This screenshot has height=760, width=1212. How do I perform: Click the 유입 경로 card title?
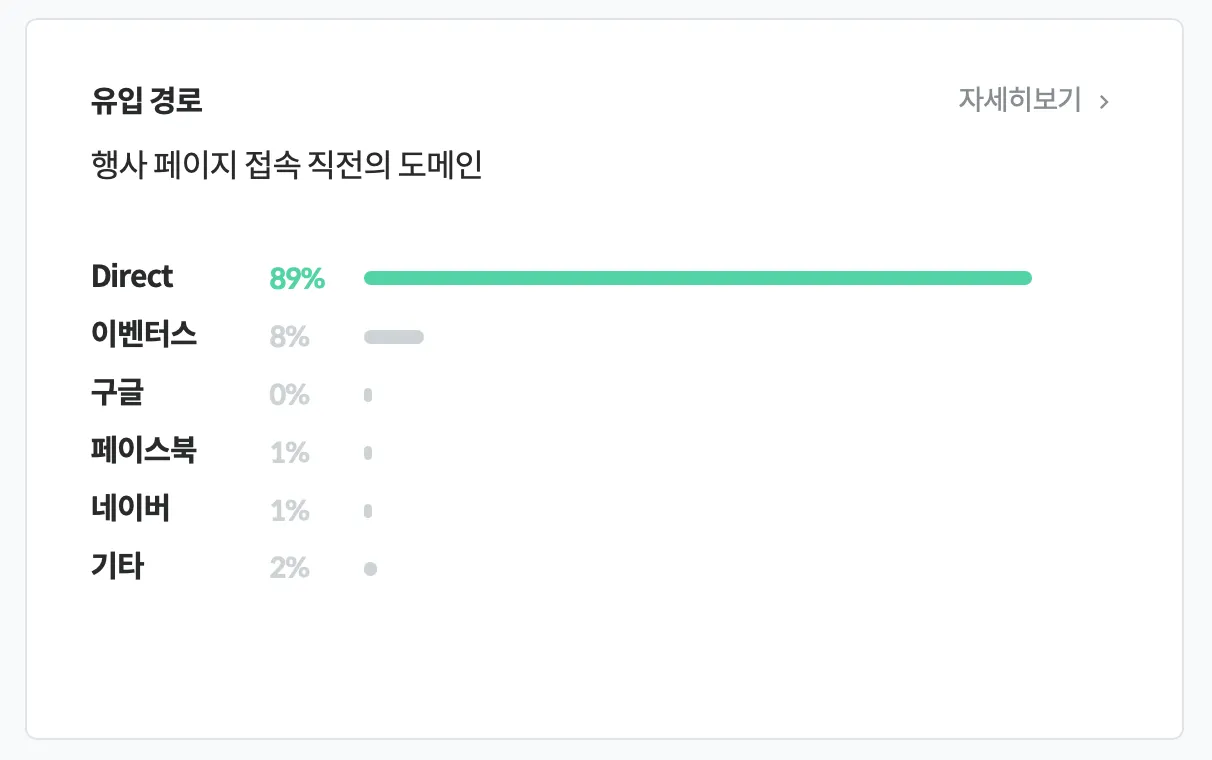tap(147, 100)
